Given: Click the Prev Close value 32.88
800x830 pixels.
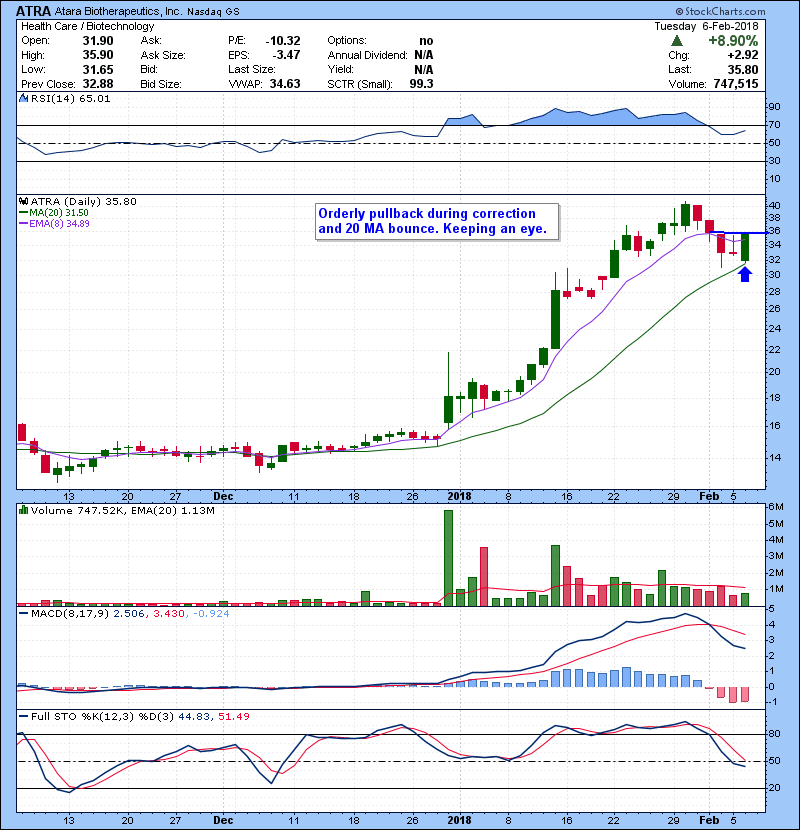Looking at the screenshot, I should point(98,84).
